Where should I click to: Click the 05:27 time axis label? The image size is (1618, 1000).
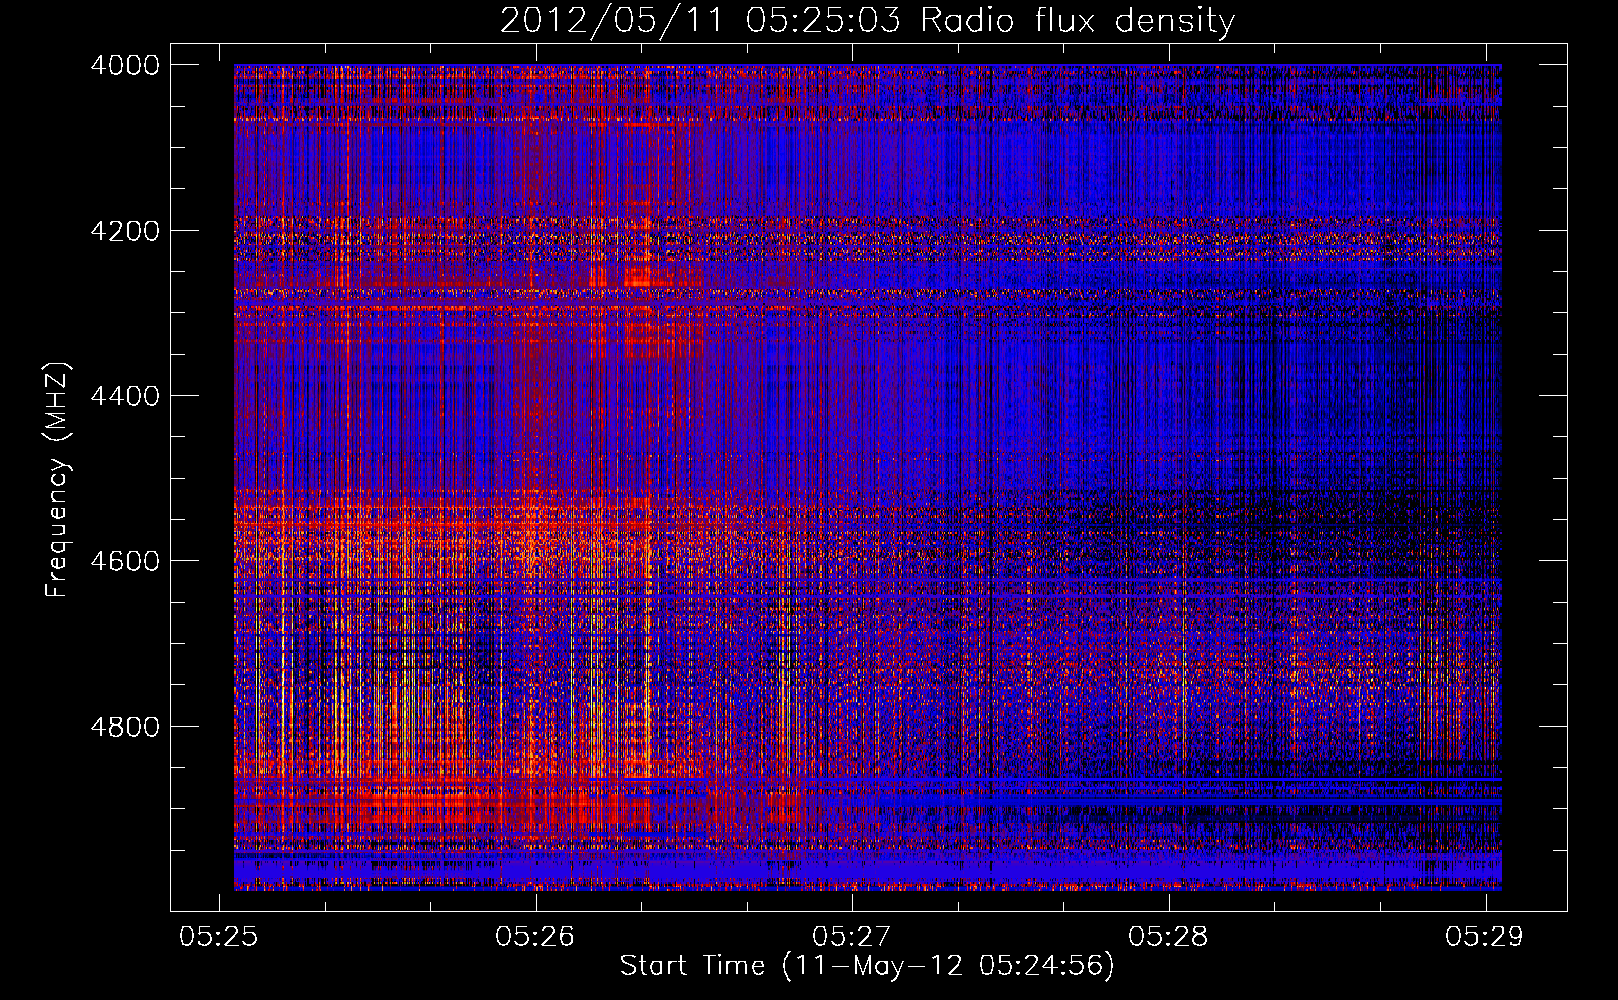[x=851, y=936]
